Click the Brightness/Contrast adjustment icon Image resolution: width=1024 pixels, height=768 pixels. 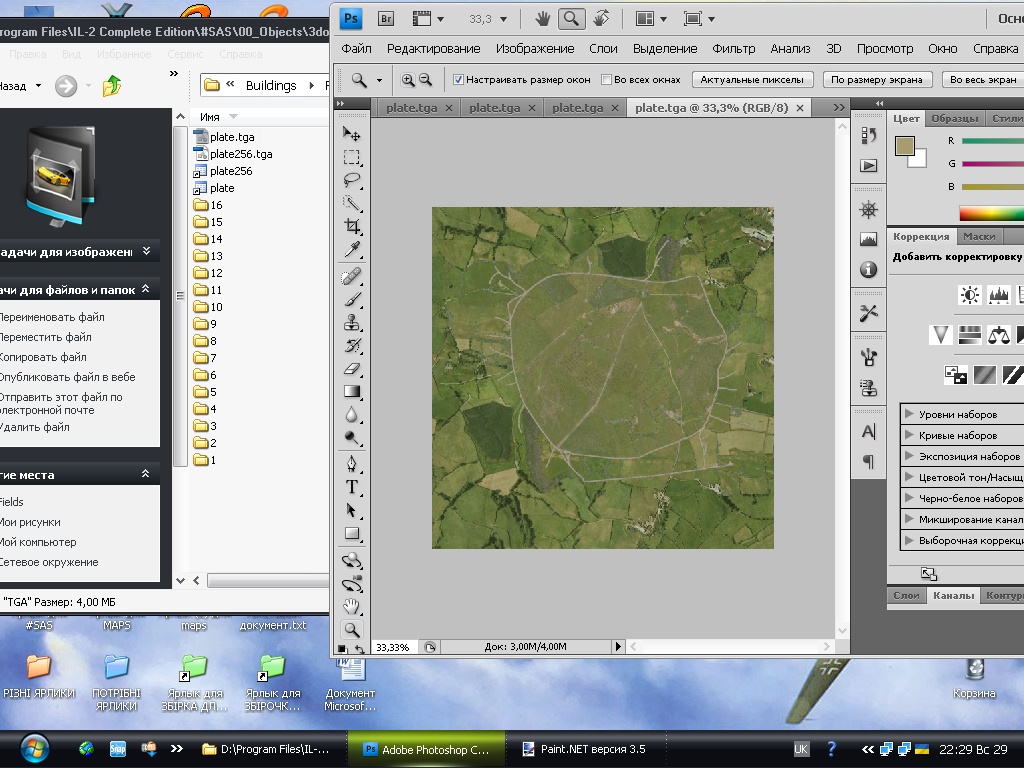tap(969, 295)
